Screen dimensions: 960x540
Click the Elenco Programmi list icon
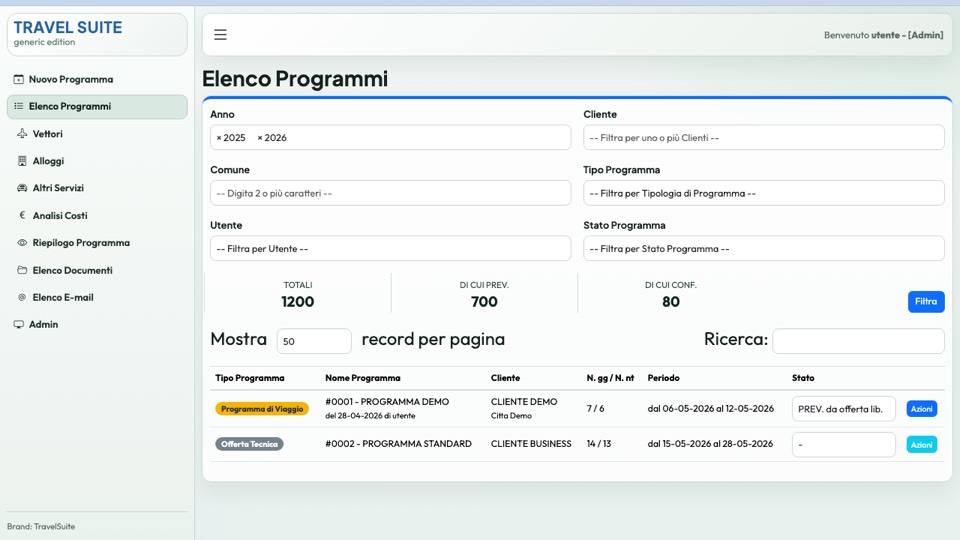(18, 107)
